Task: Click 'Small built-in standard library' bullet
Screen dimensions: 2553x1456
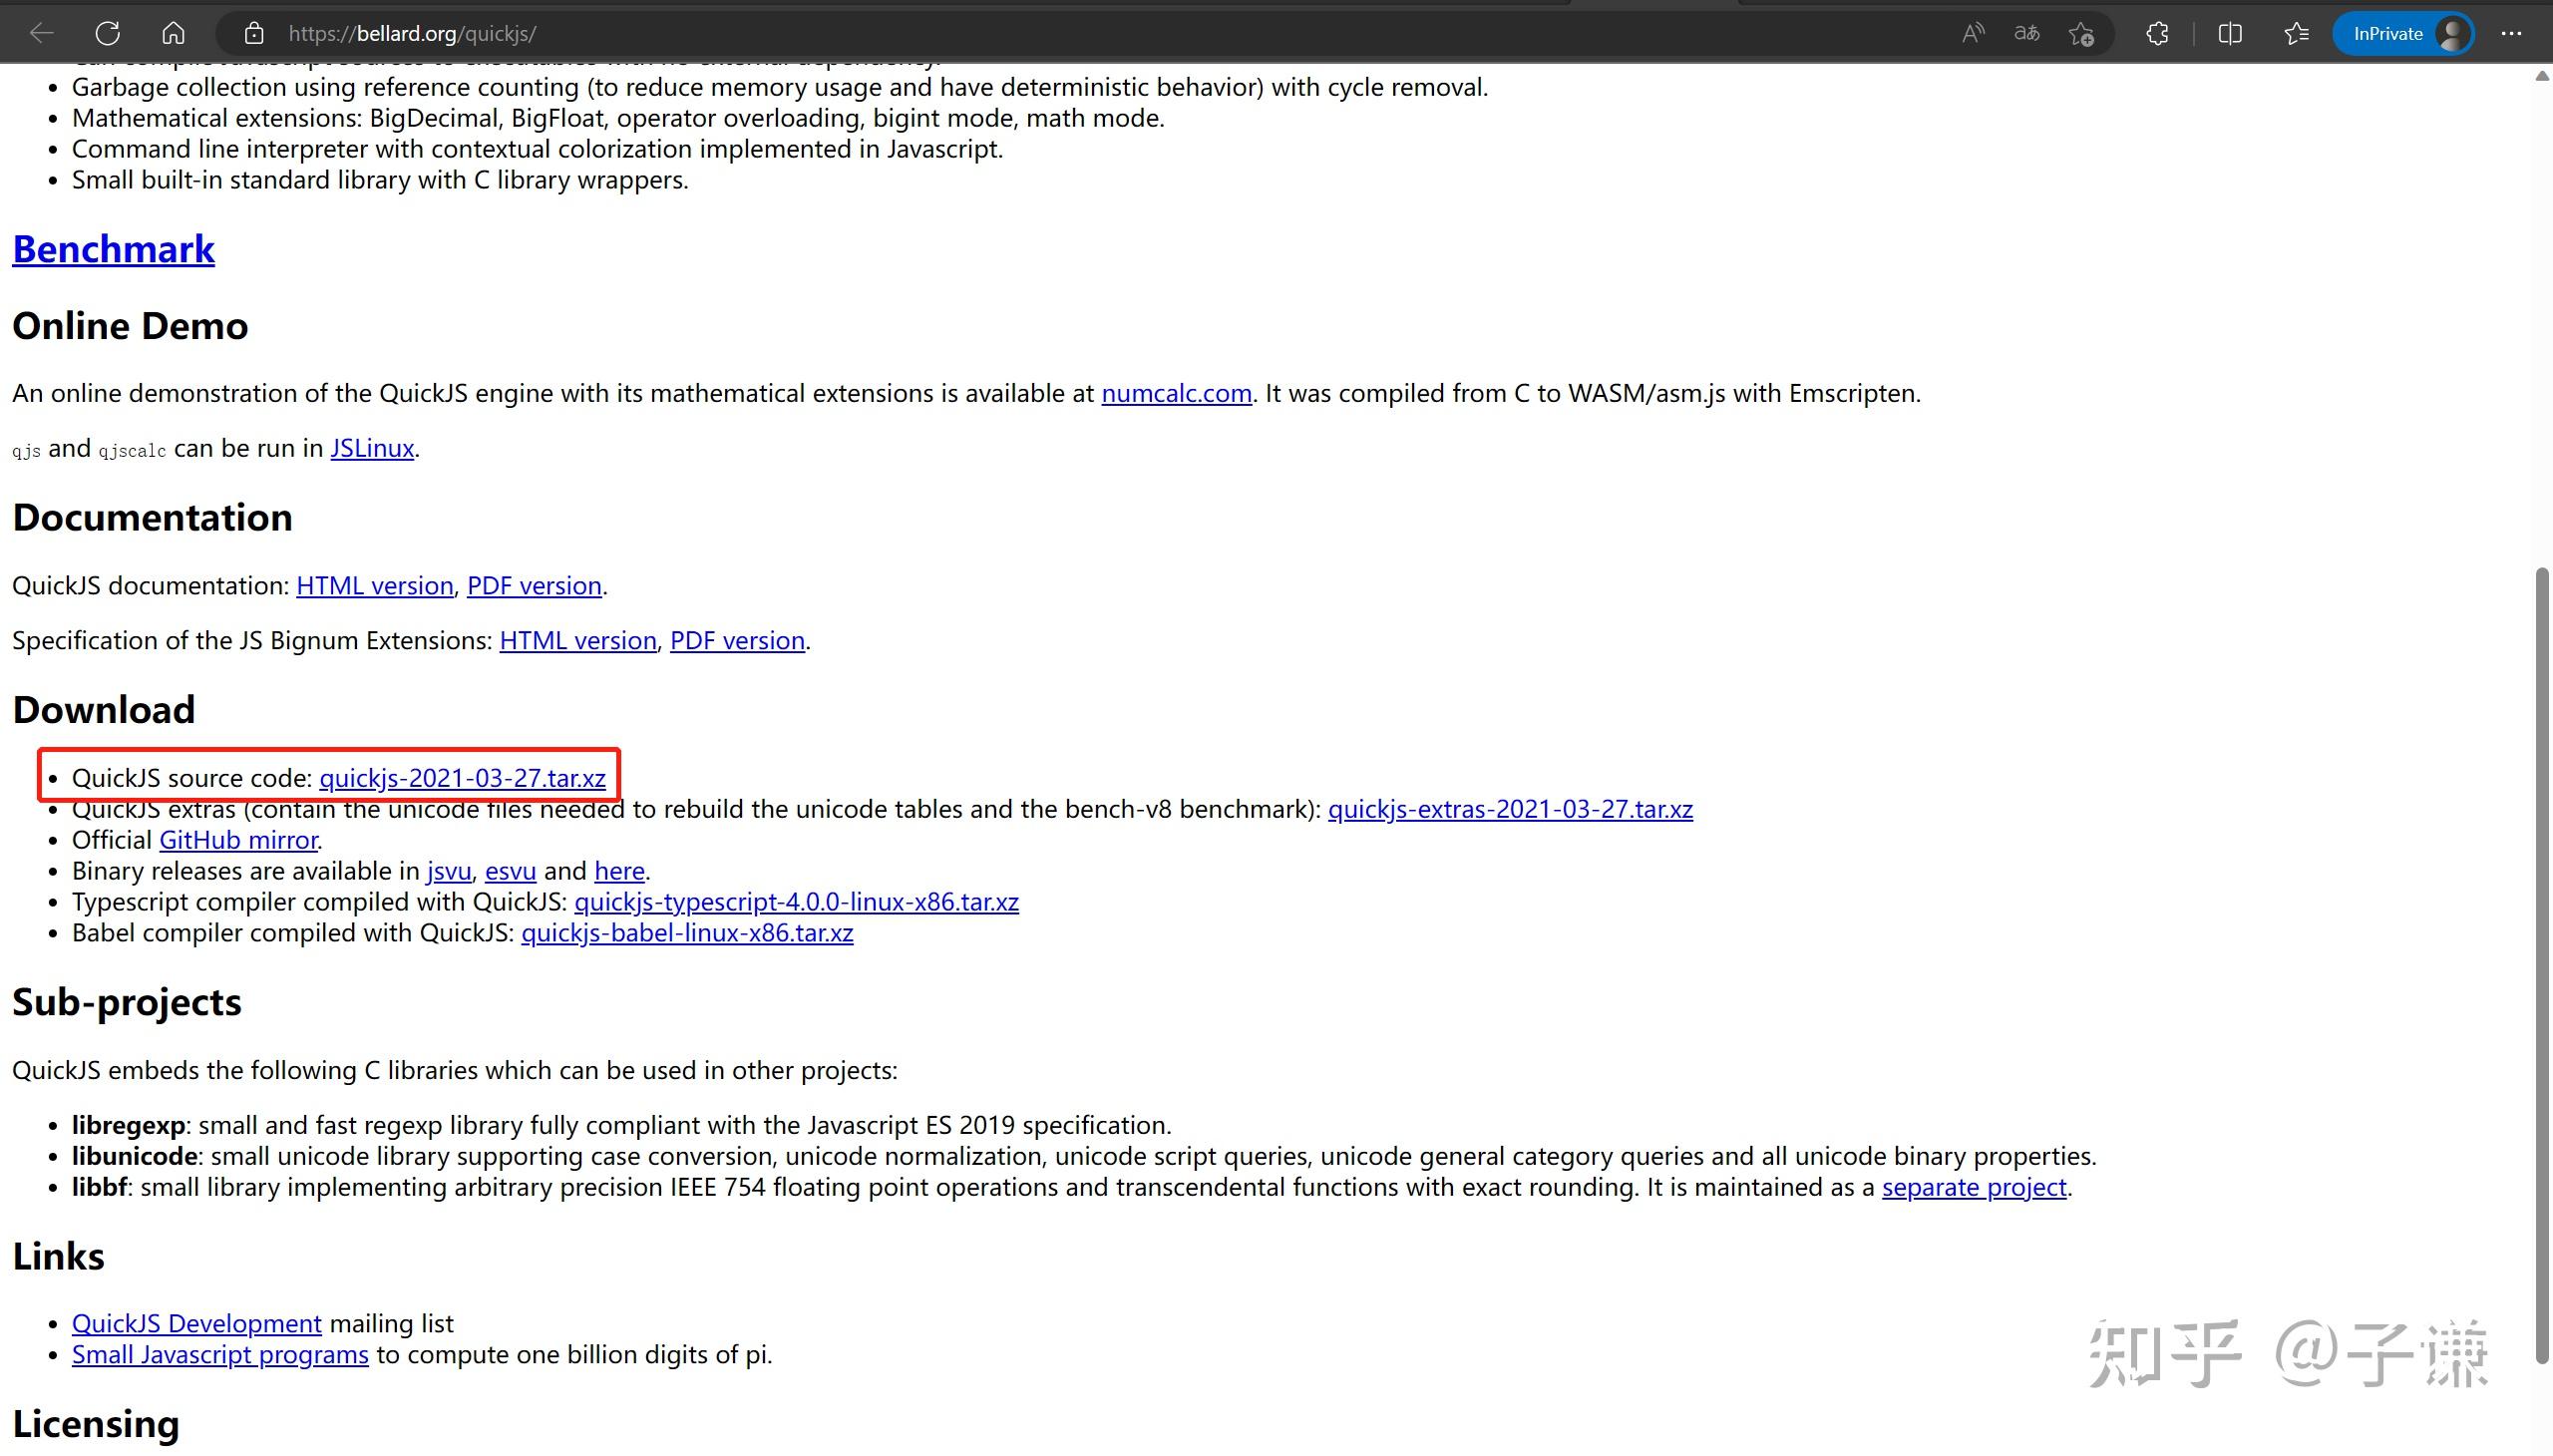Action: 380,180
